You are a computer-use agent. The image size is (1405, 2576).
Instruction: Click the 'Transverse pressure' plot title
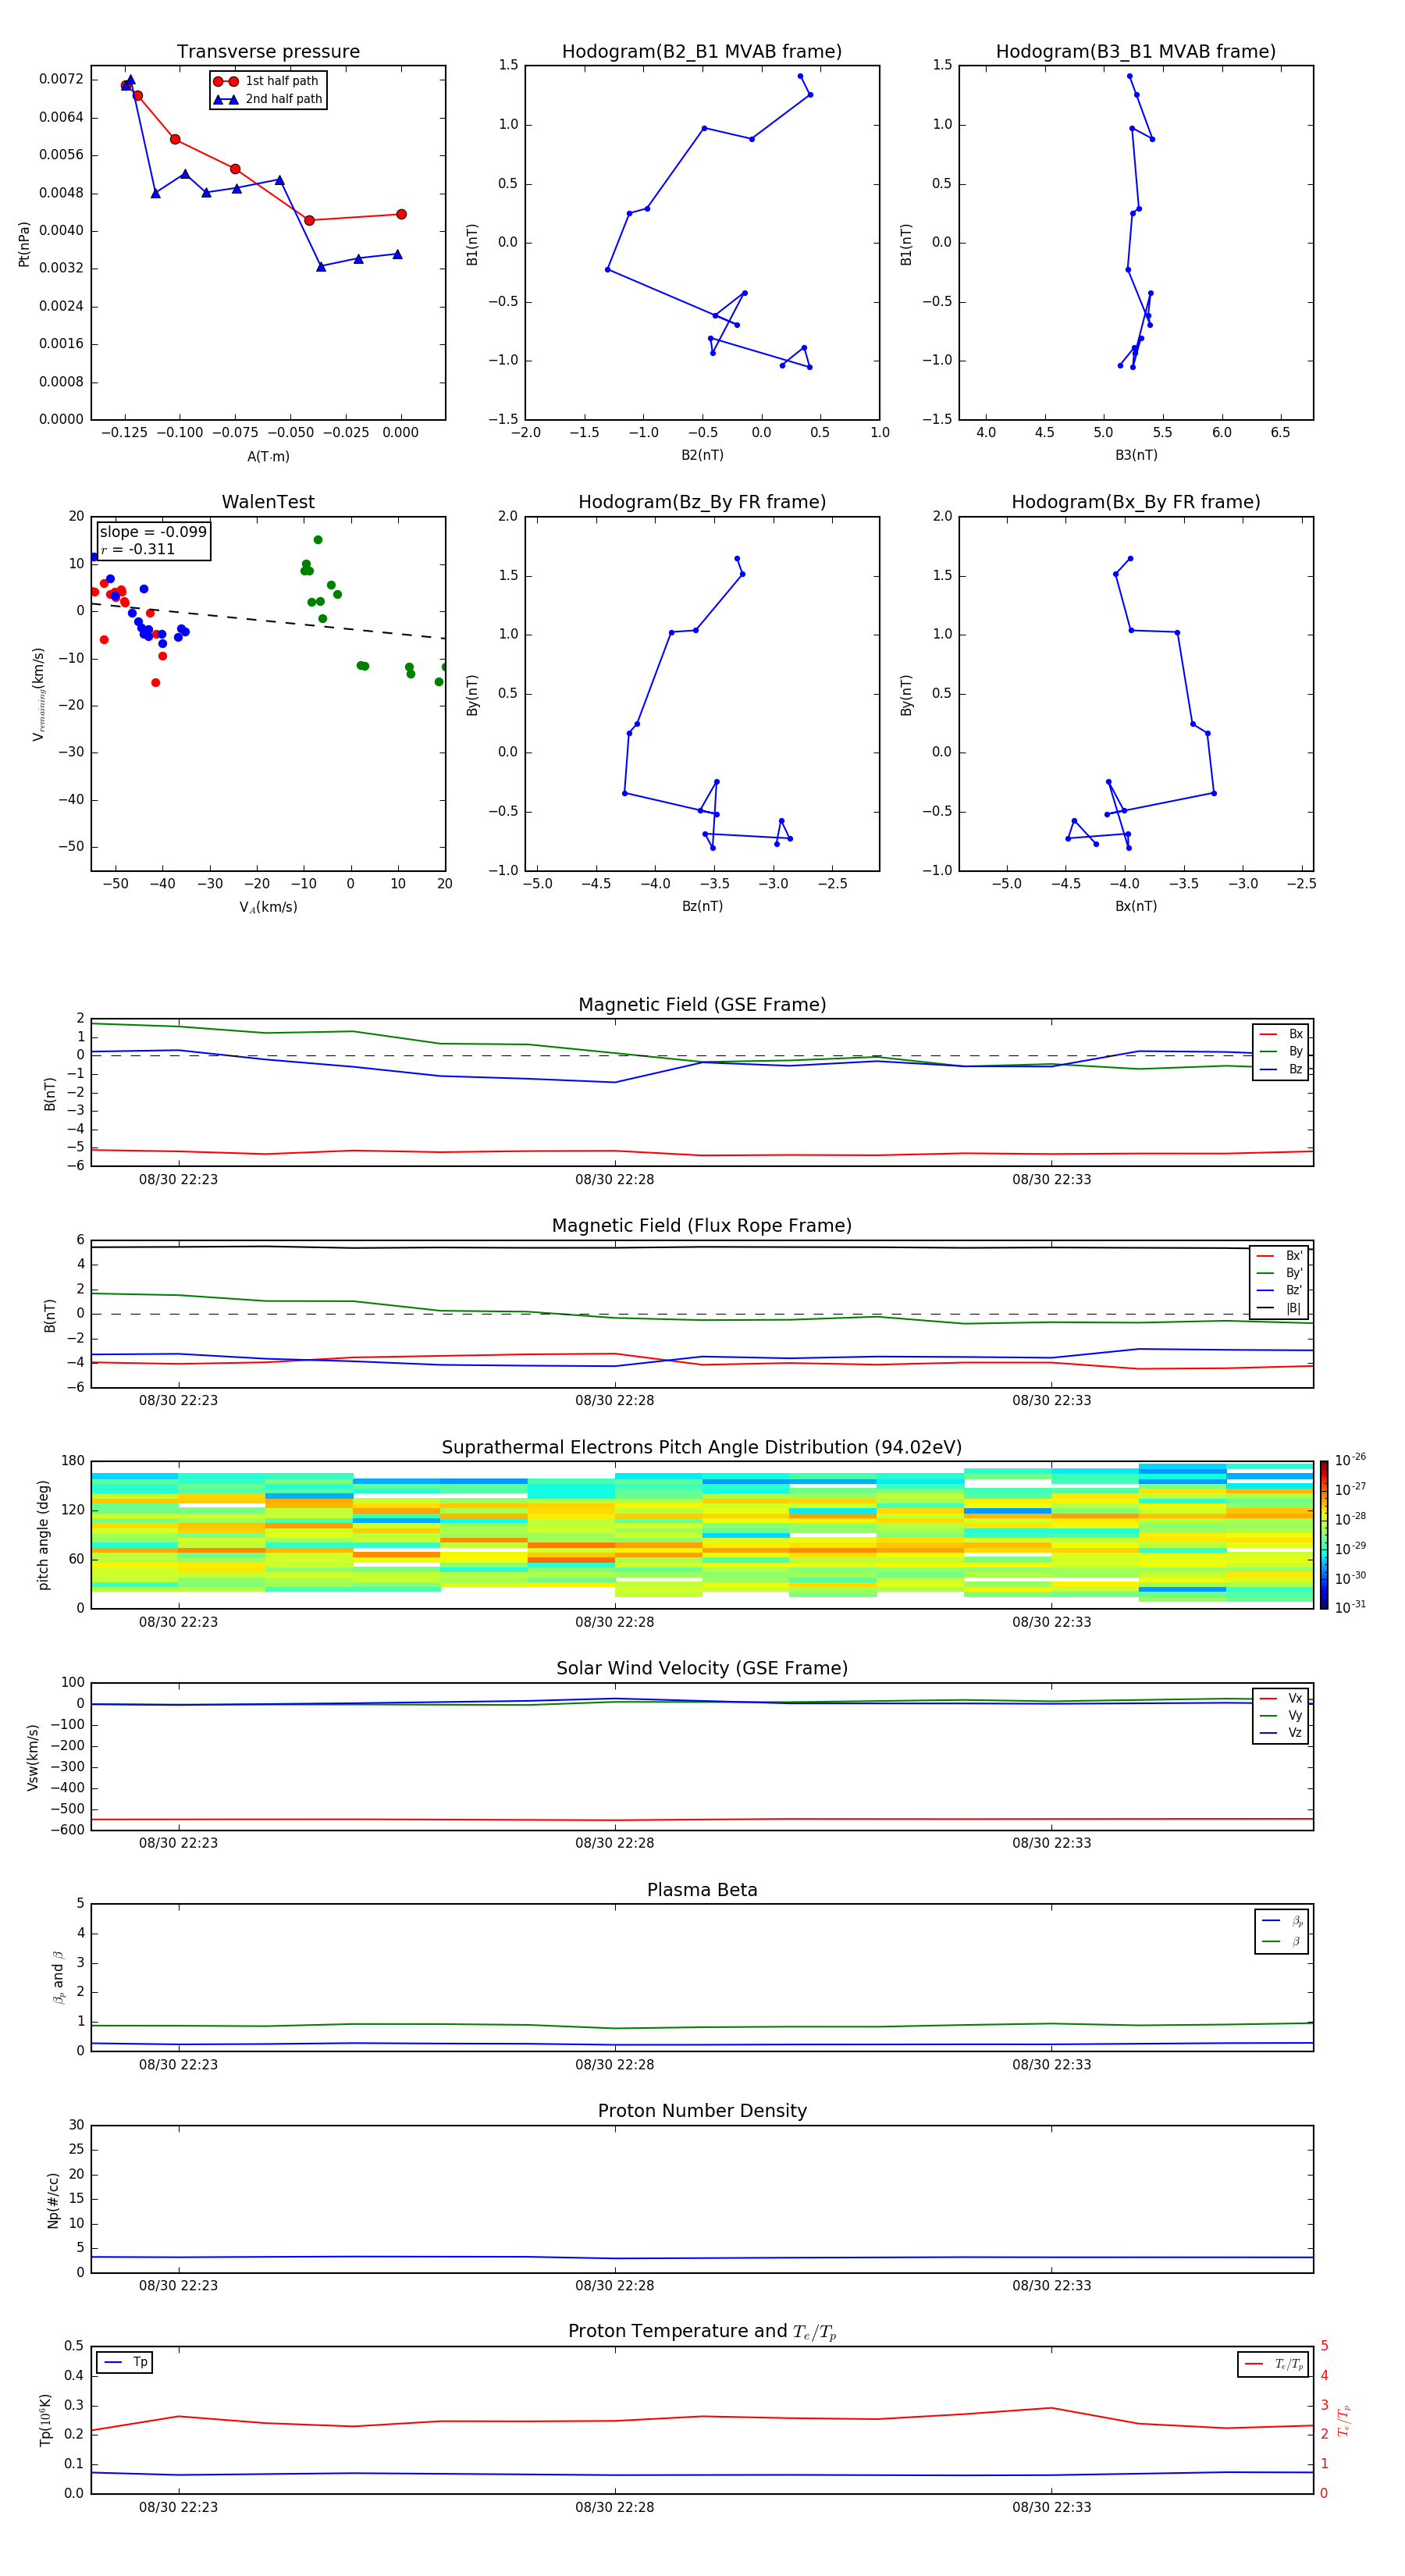click(268, 52)
